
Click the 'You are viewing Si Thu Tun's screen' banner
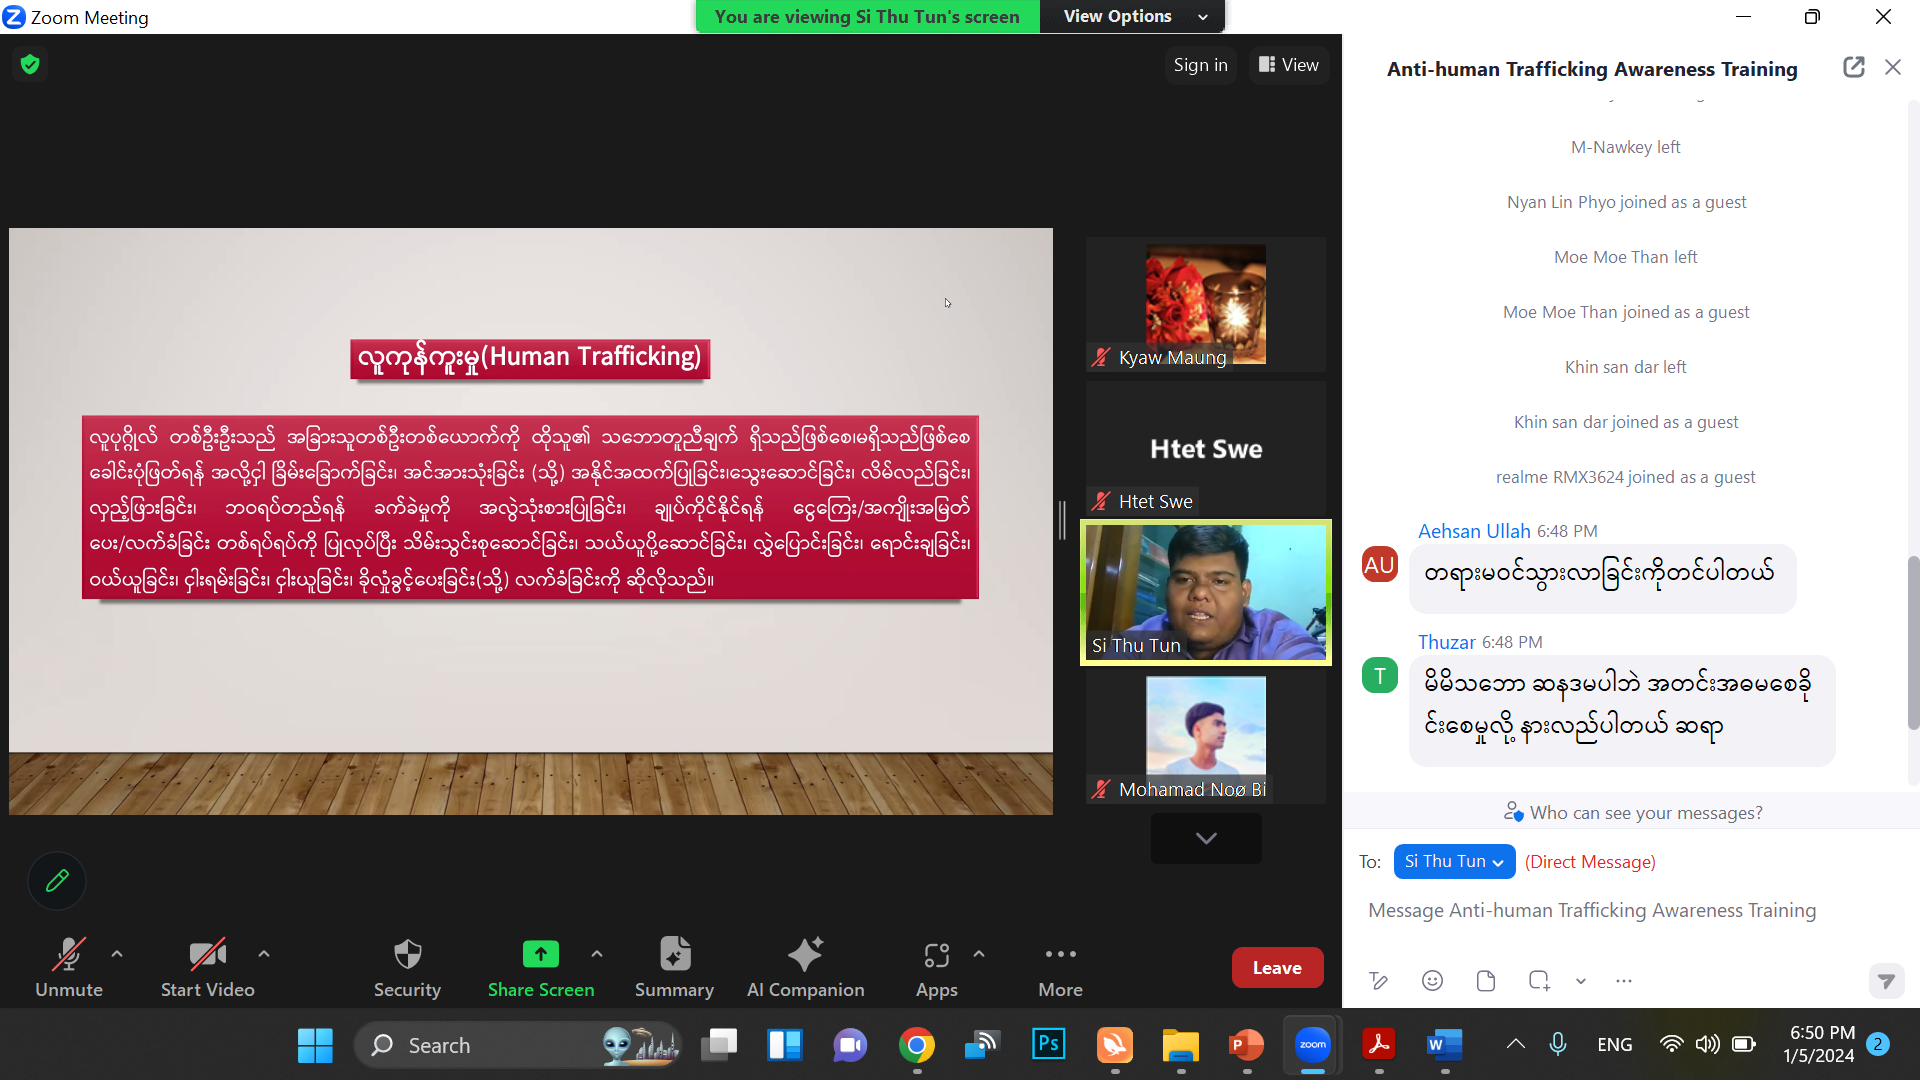(x=867, y=16)
